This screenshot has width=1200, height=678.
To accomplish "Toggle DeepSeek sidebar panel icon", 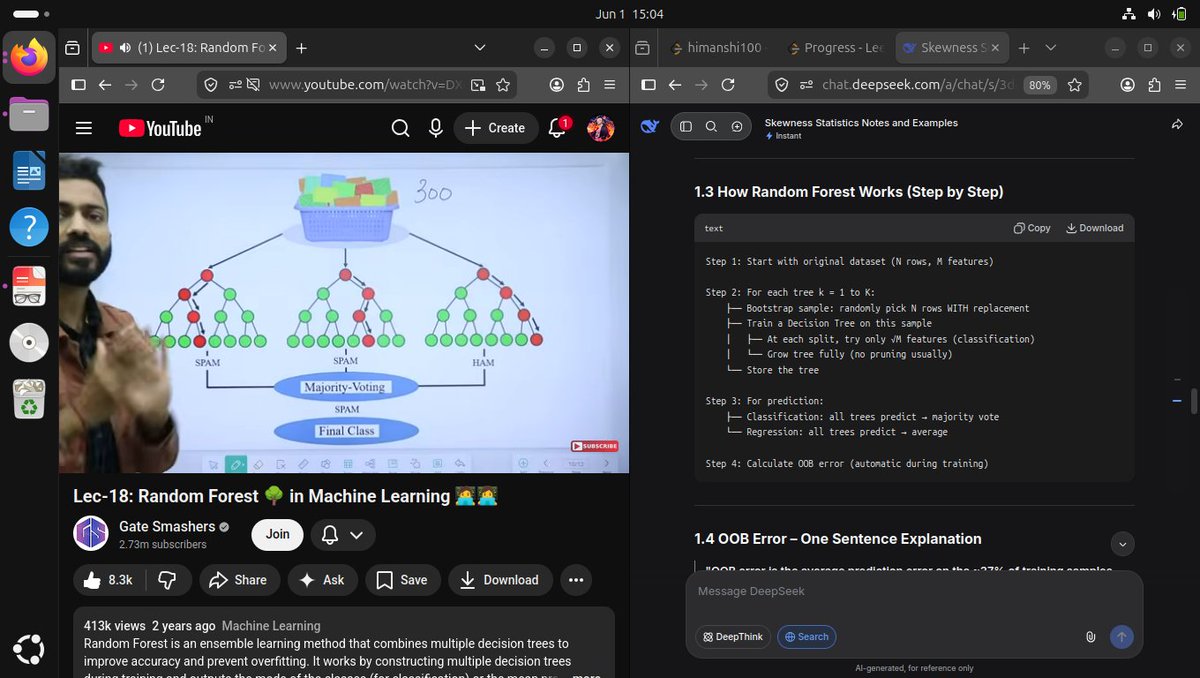I will click(x=686, y=127).
